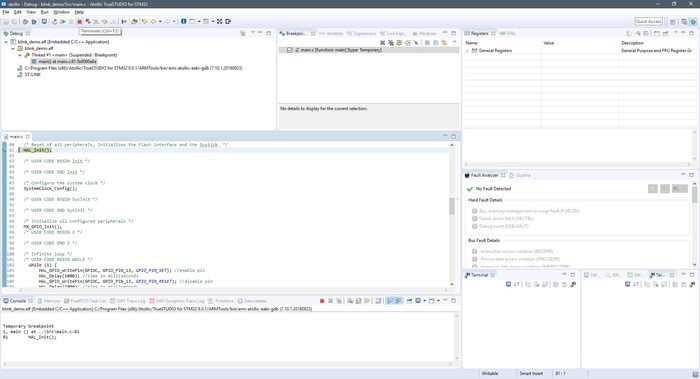Screen dimensions: 700x379
Task: Click the Disconnect icon next to Terminate
Action: pos(88,21)
